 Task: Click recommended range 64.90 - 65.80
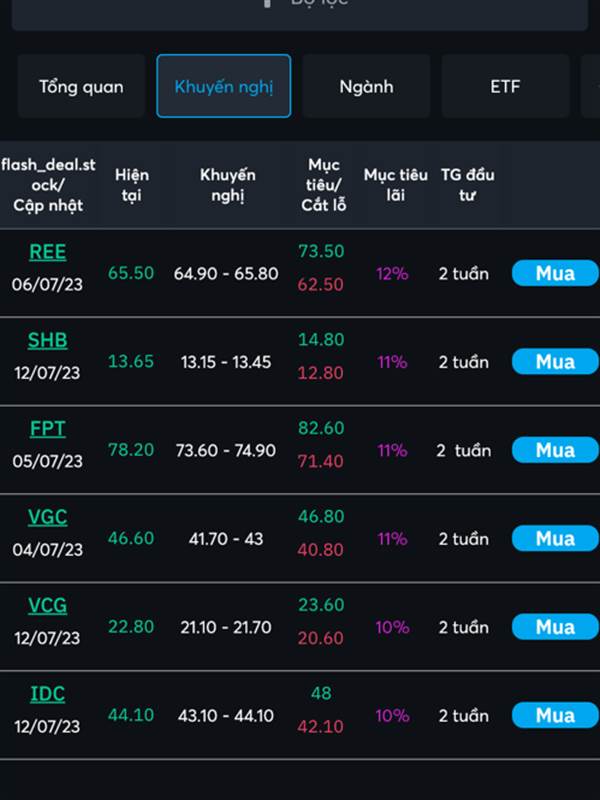[x=226, y=273]
